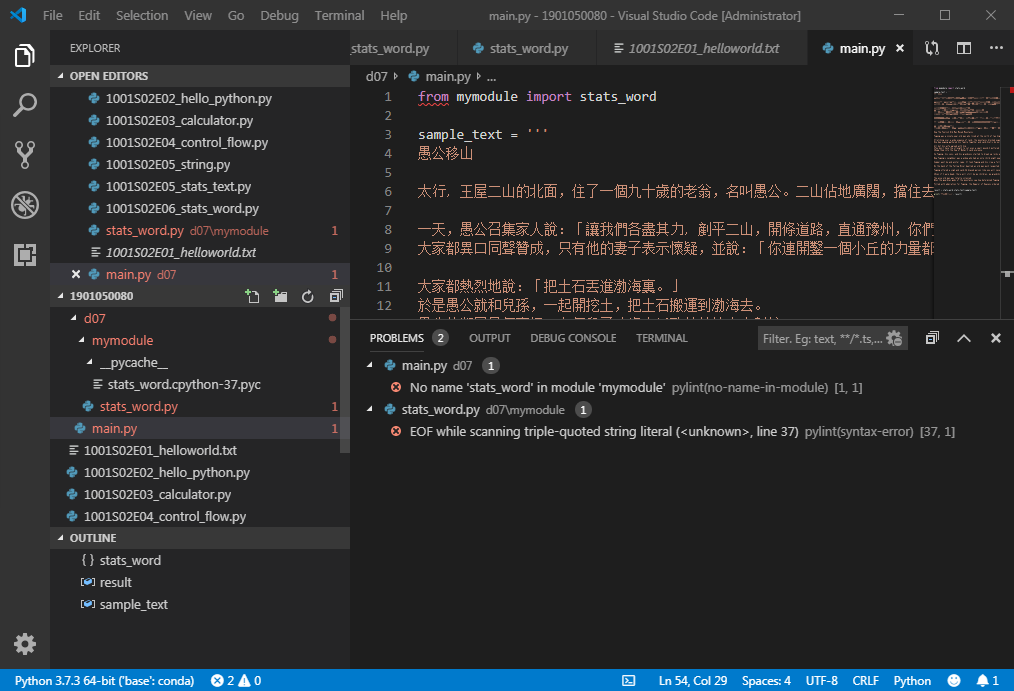Click the errors and warnings status indicator
Image resolution: width=1014 pixels, height=691 pixels.
tap(236, 681)
